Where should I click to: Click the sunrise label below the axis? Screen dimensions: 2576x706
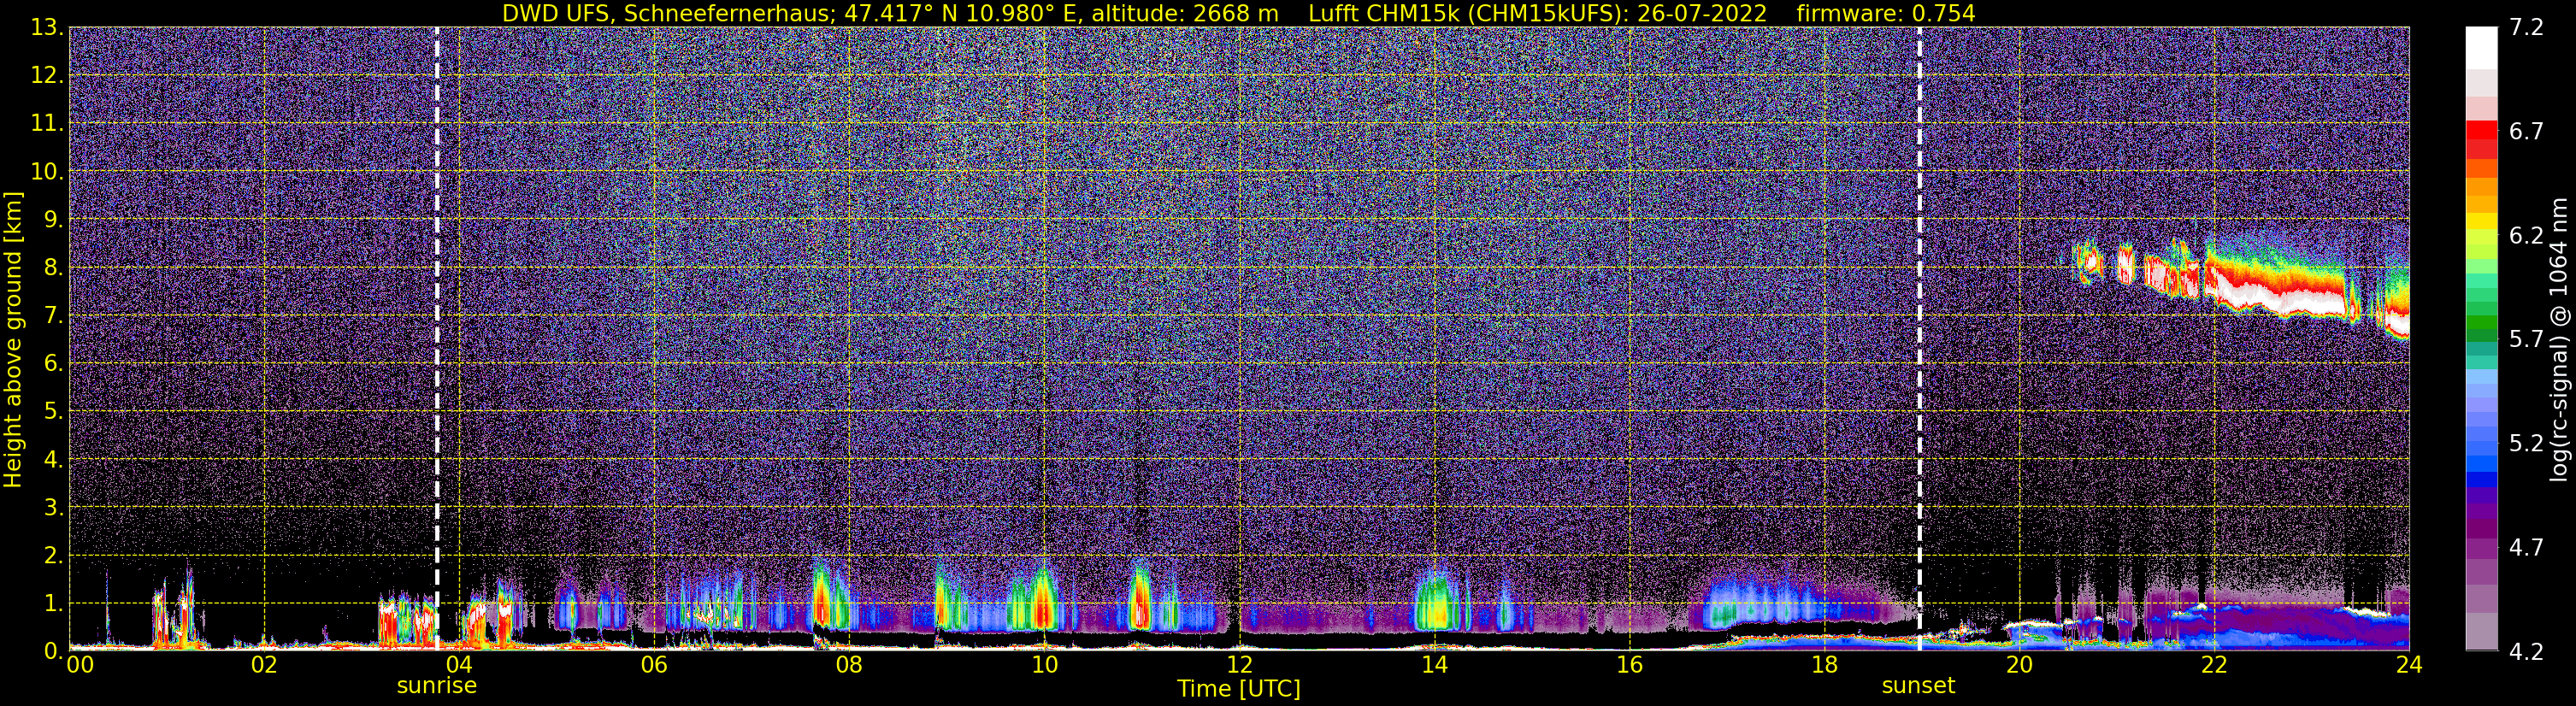click(x=437, y=686)
